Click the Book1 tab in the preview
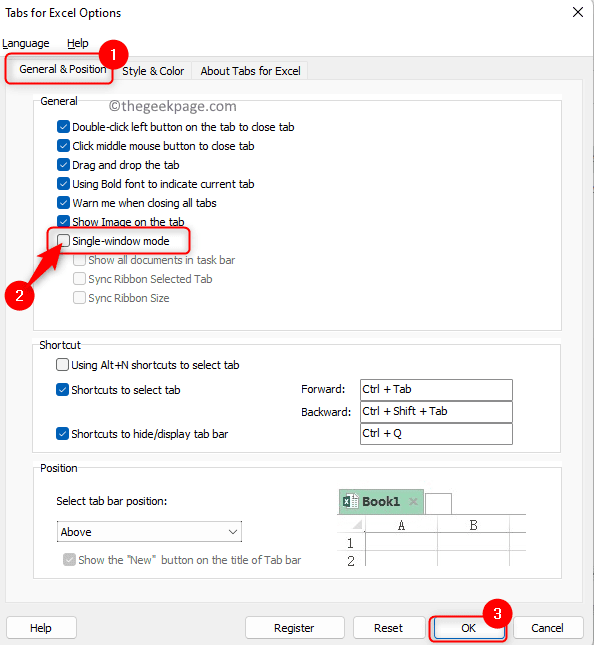The image size is (594, 645). 381,501
